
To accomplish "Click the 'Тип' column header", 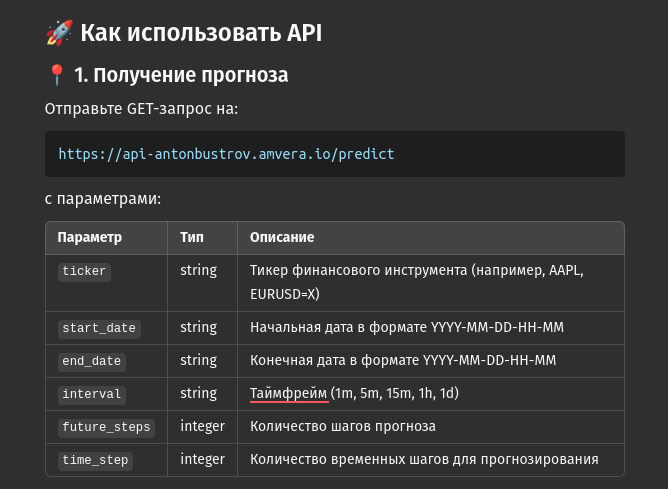I will (x=192, y=237).
